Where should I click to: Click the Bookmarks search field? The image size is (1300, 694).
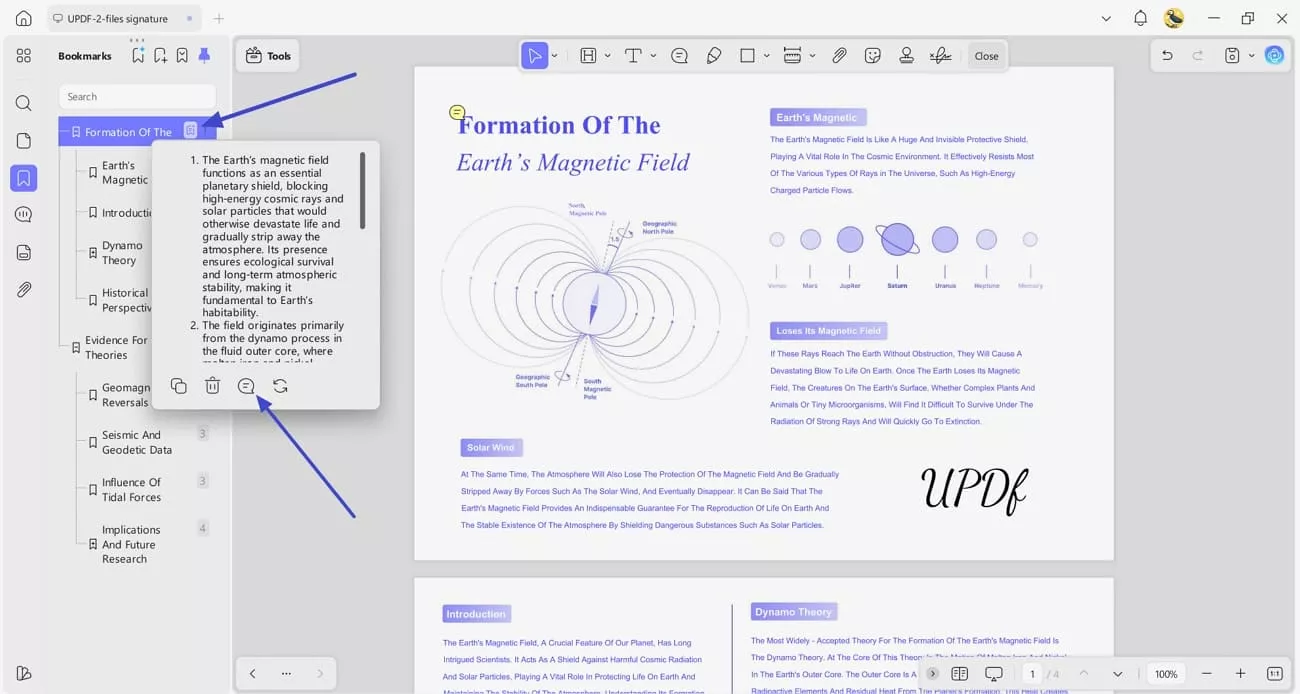pyautogui.click(x=137, y=97)
